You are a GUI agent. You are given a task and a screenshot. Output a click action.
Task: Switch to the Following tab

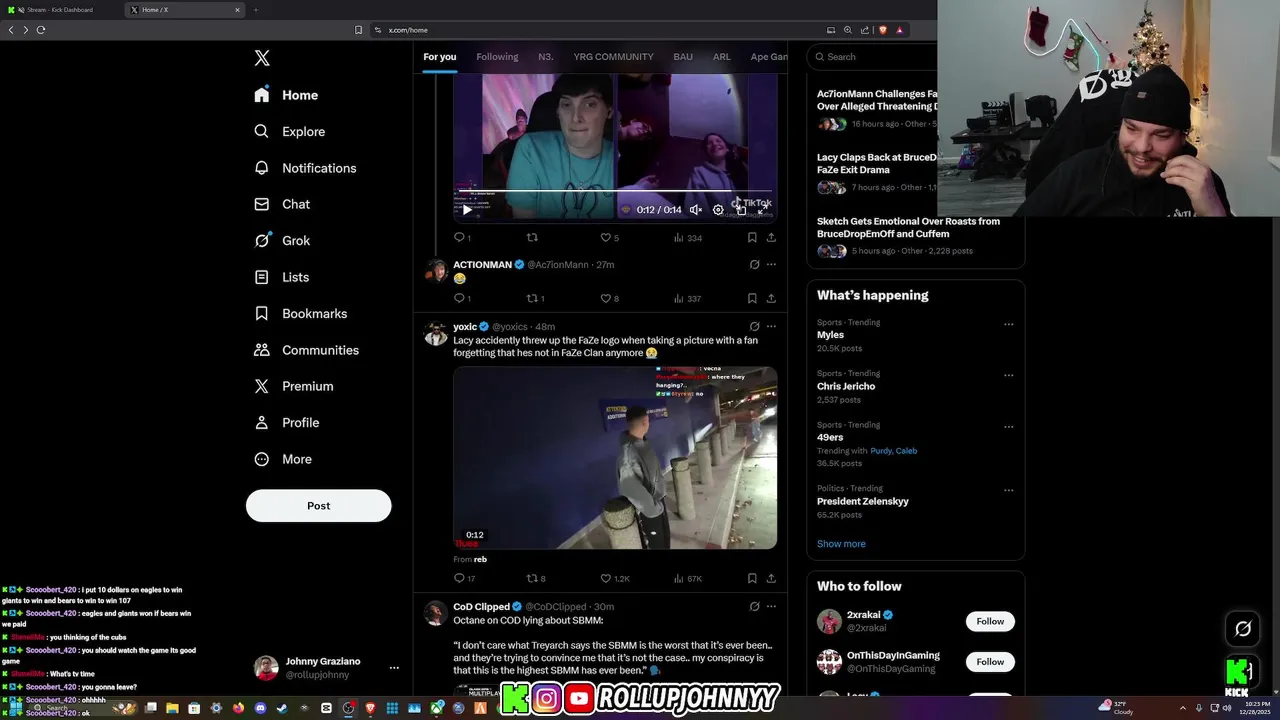(x=497, y=57)
